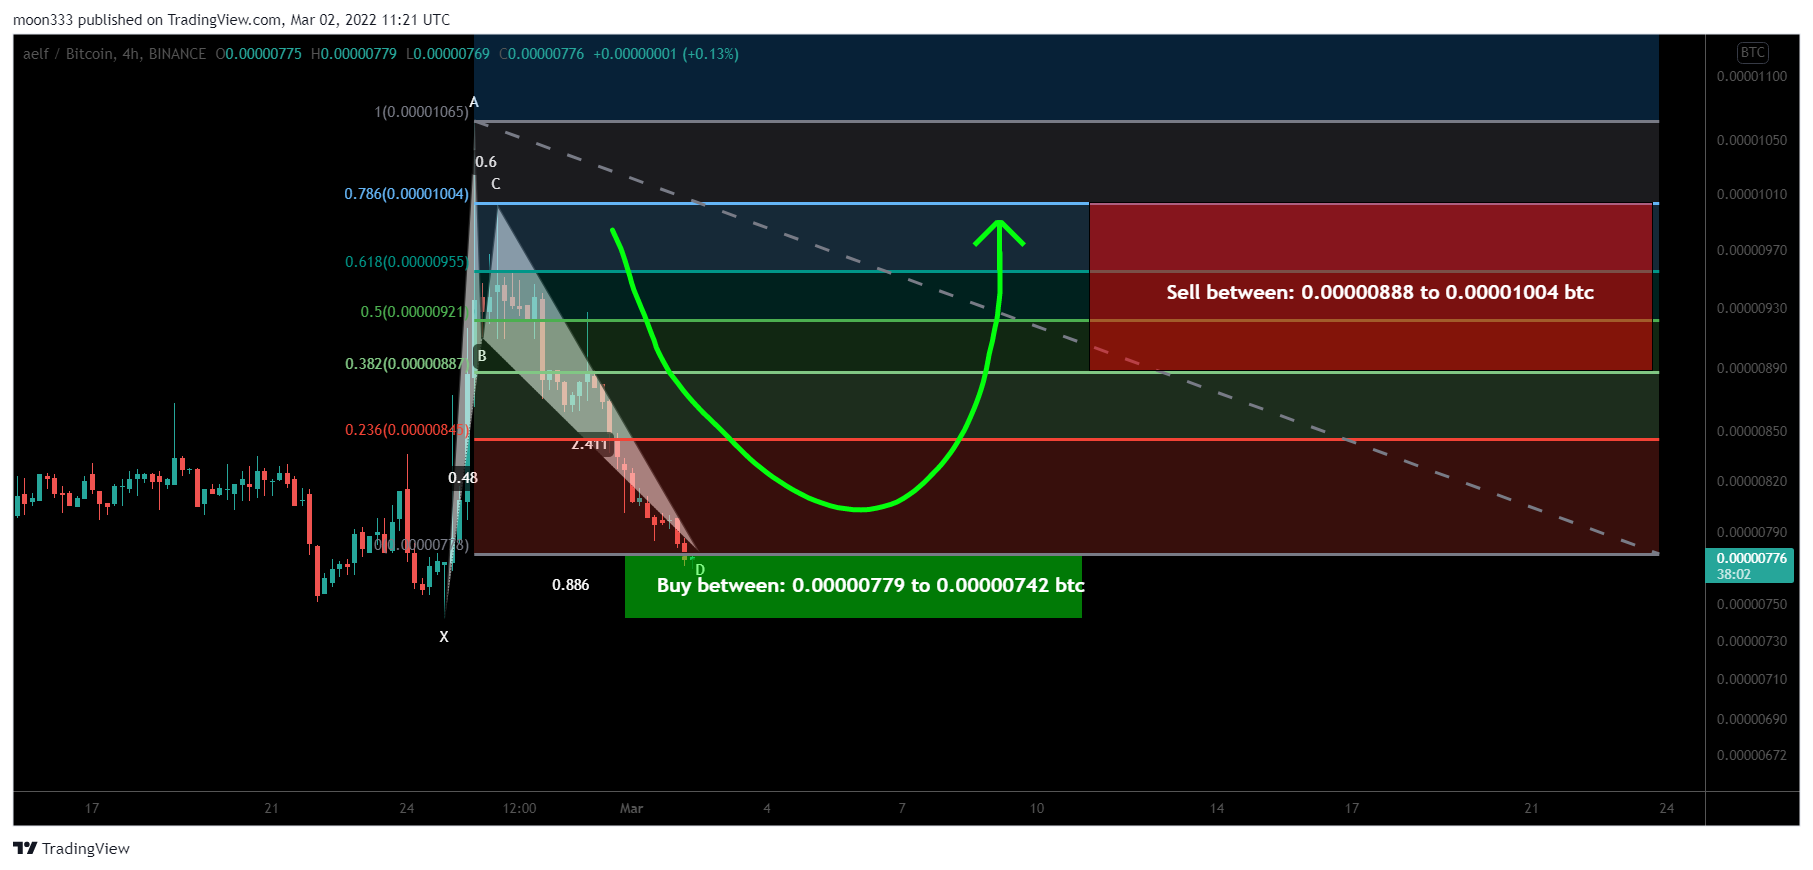This screenshot has width=1813, height=870.
Task: Click the hand-drawn green upward arrow head
Action: (x=999, y=232)
